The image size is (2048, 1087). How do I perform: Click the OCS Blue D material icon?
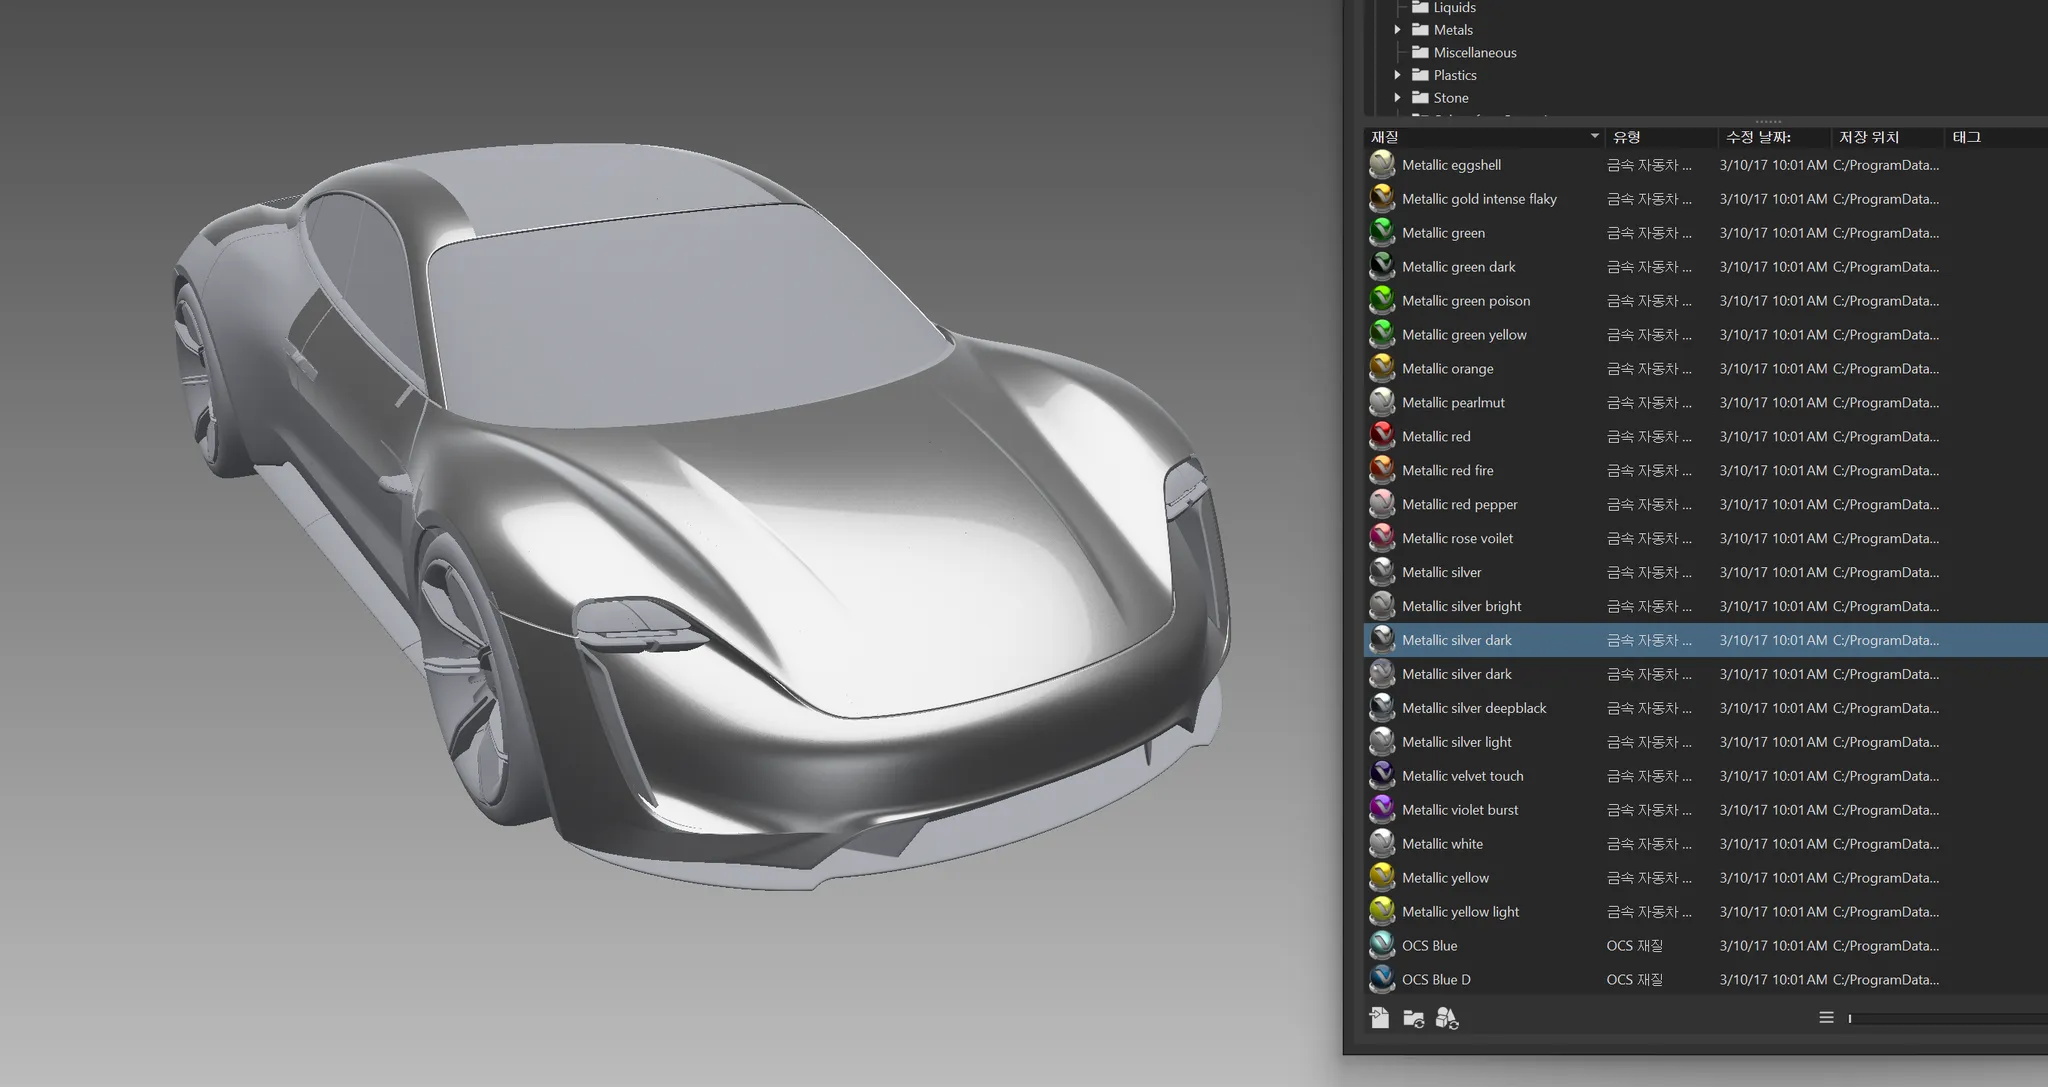coord(1382,979)
